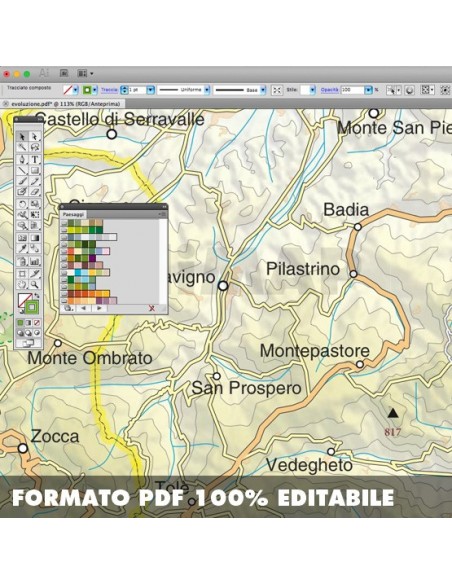Select the Blend tool
The width and height of the screenshot is (452, 584).
[35, 248]
